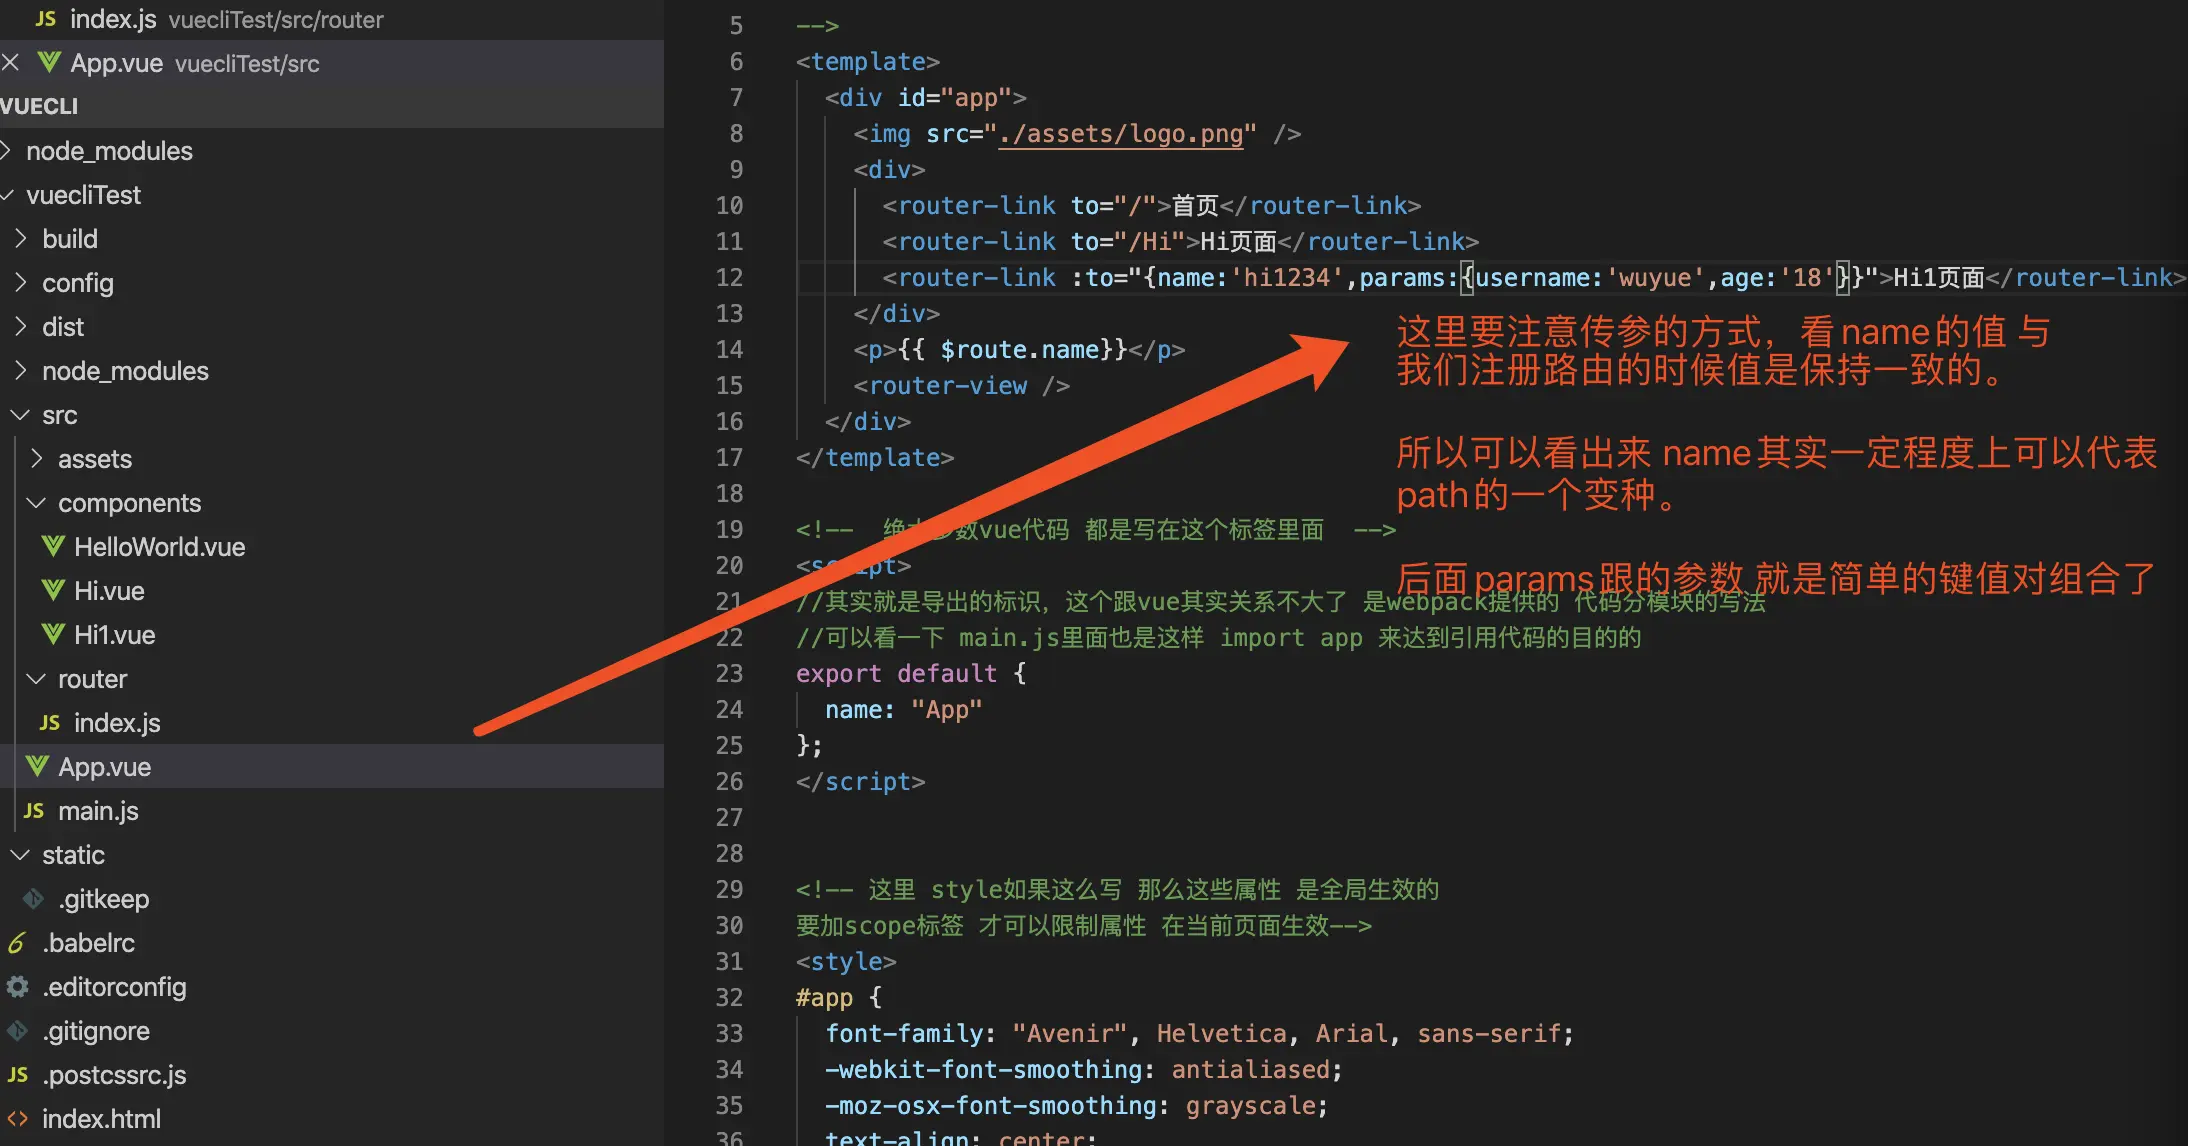Click the JS icon beside main.js
This screenshot has width=2188, height=1146.
[34, 811]
